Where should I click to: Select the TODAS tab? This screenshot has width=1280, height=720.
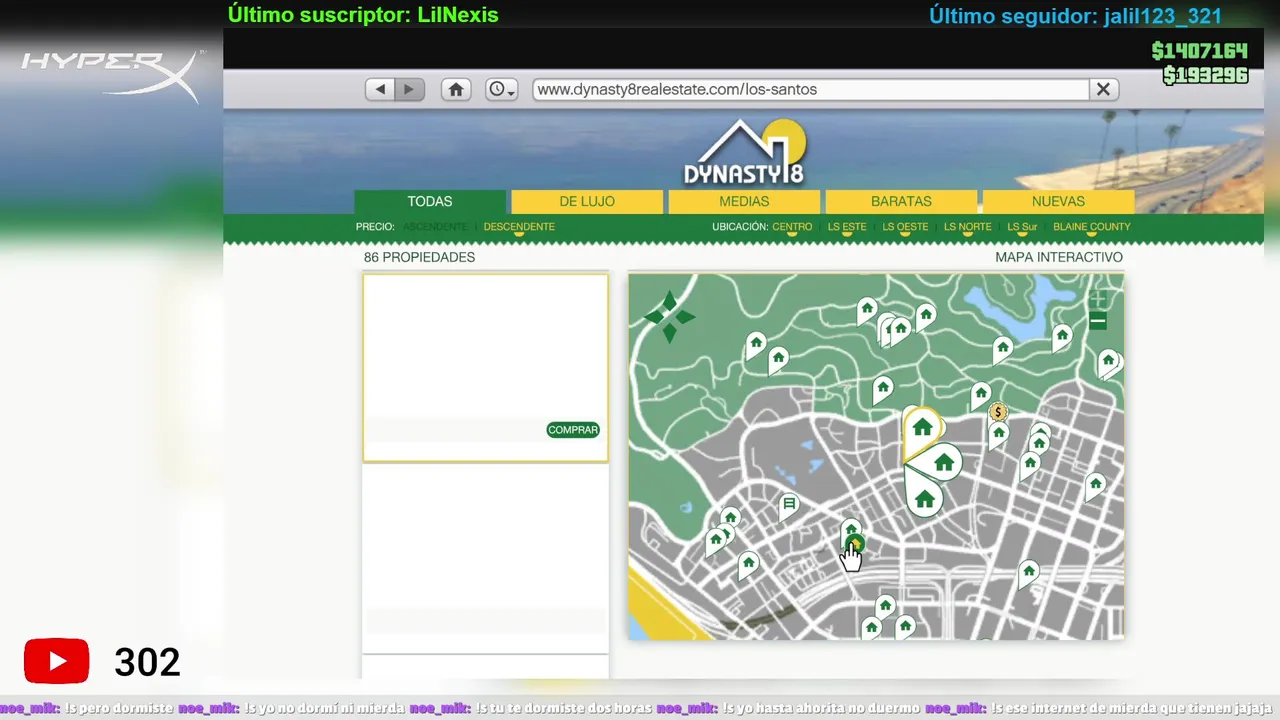pyautogui.click(x=430, y=201)
